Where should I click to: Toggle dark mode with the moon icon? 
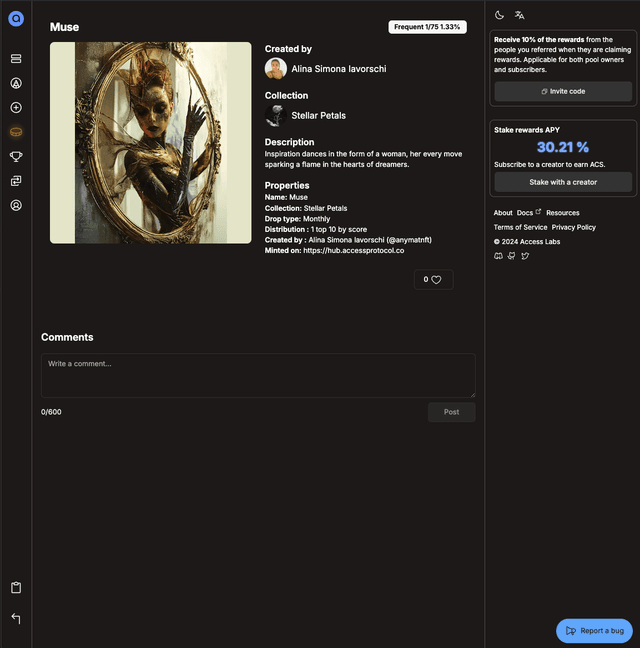pyautogui.click(x=499, y=15)
